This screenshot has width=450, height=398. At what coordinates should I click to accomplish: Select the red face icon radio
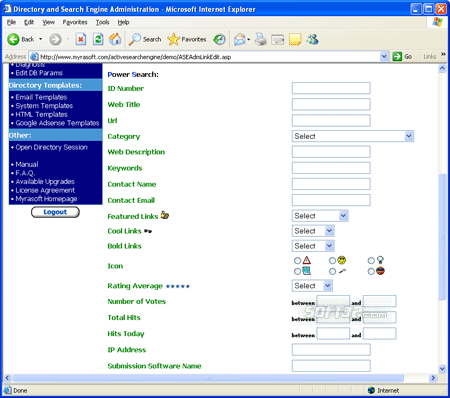[371, 271]
